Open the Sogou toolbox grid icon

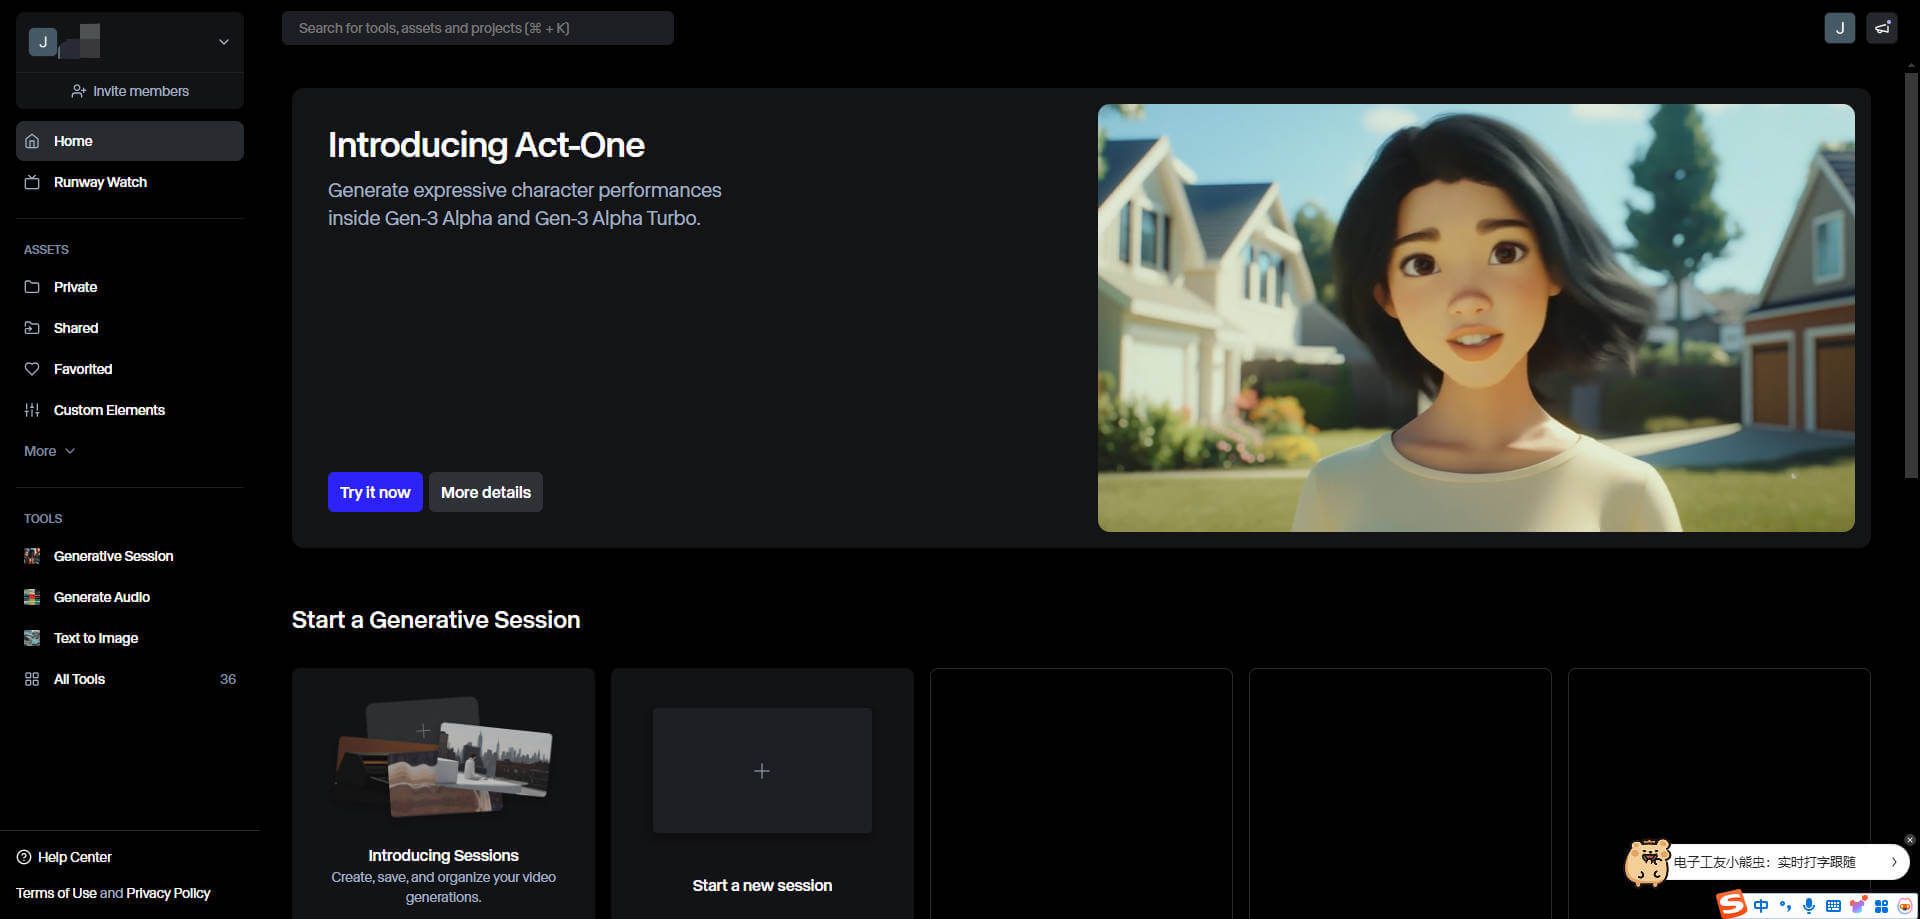point(1881,906)
